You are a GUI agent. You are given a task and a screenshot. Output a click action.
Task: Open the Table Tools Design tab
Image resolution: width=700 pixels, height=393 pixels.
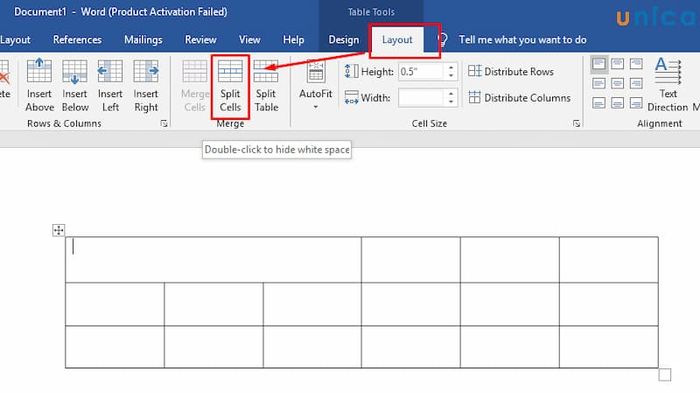click(x=344, y=40)
